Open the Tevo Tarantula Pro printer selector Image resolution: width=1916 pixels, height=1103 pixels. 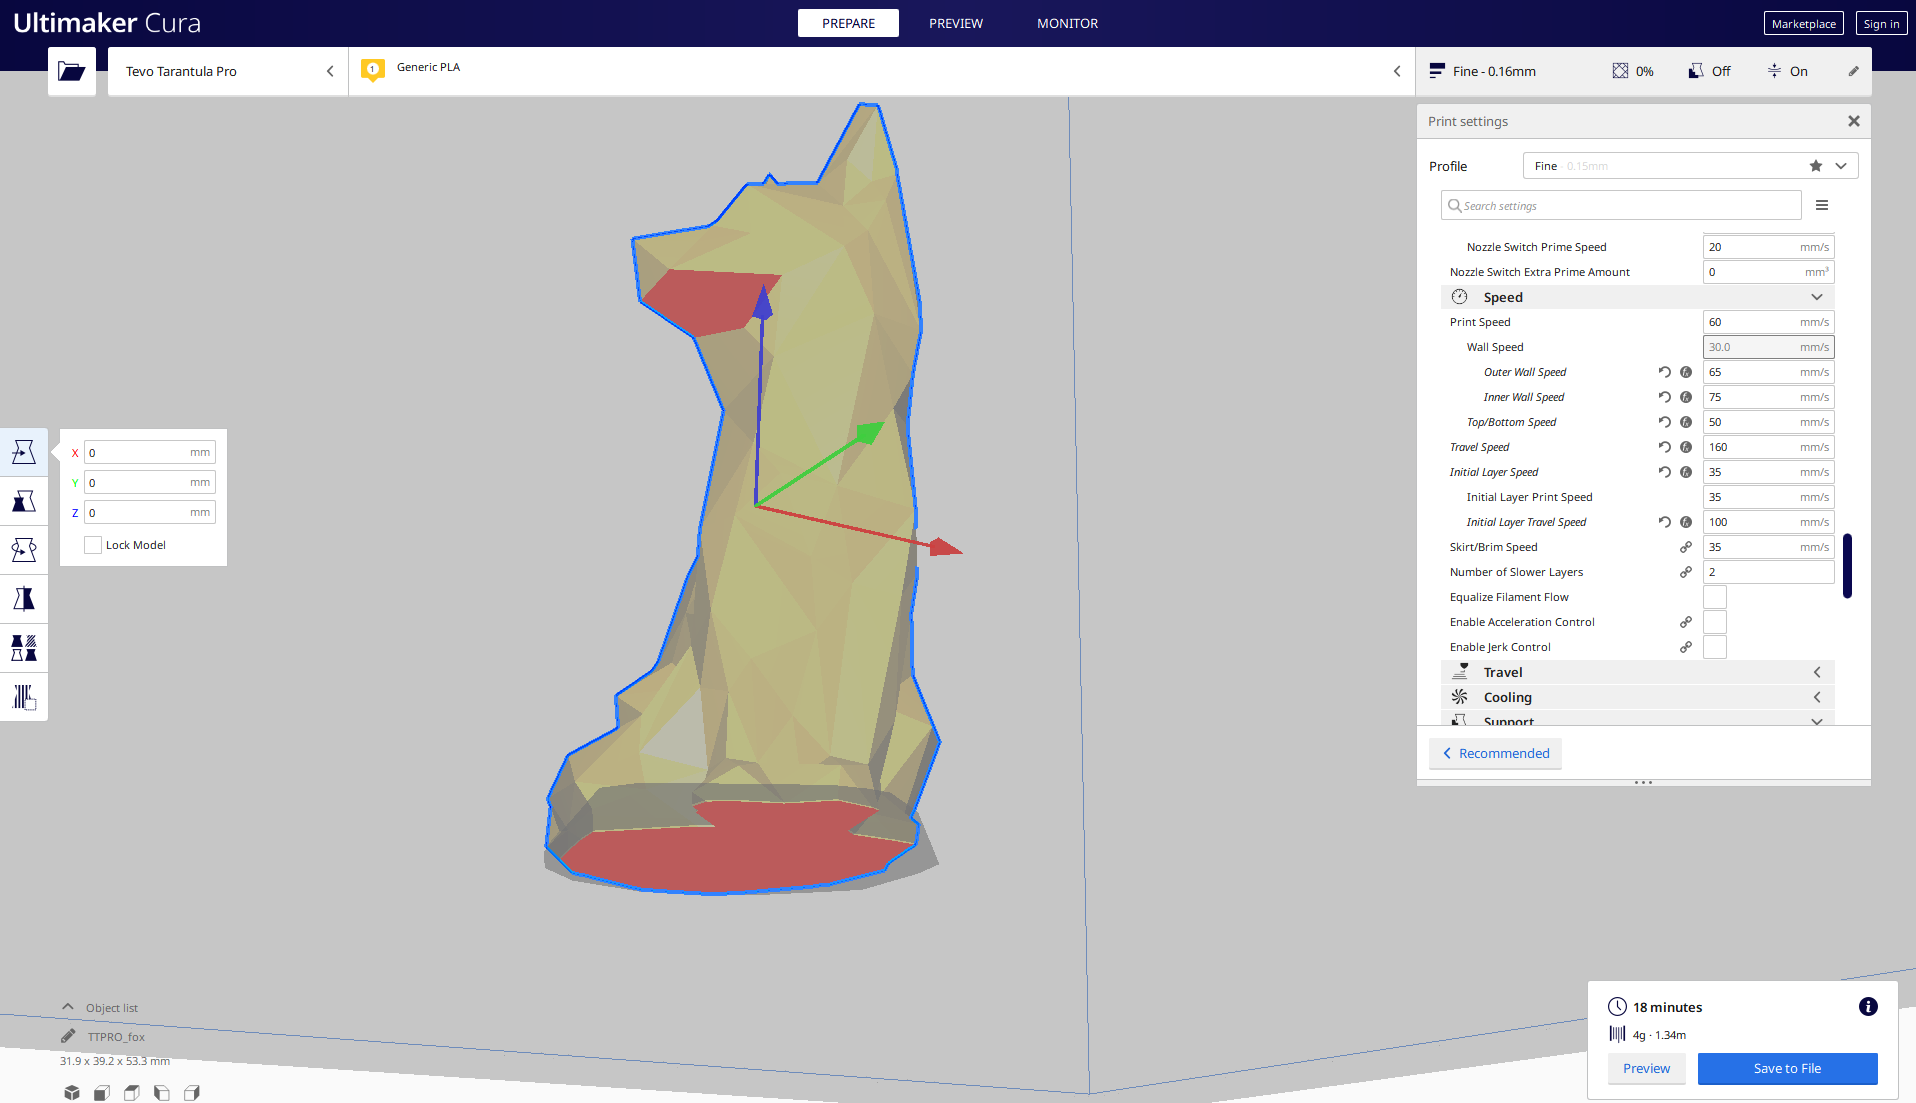[x=228, y=71]
